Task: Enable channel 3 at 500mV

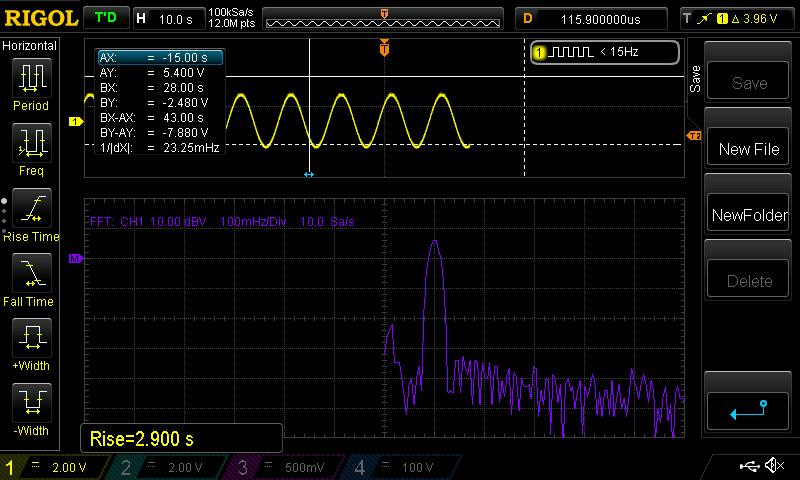Action: pyautogui.click(x=285, y=467)
